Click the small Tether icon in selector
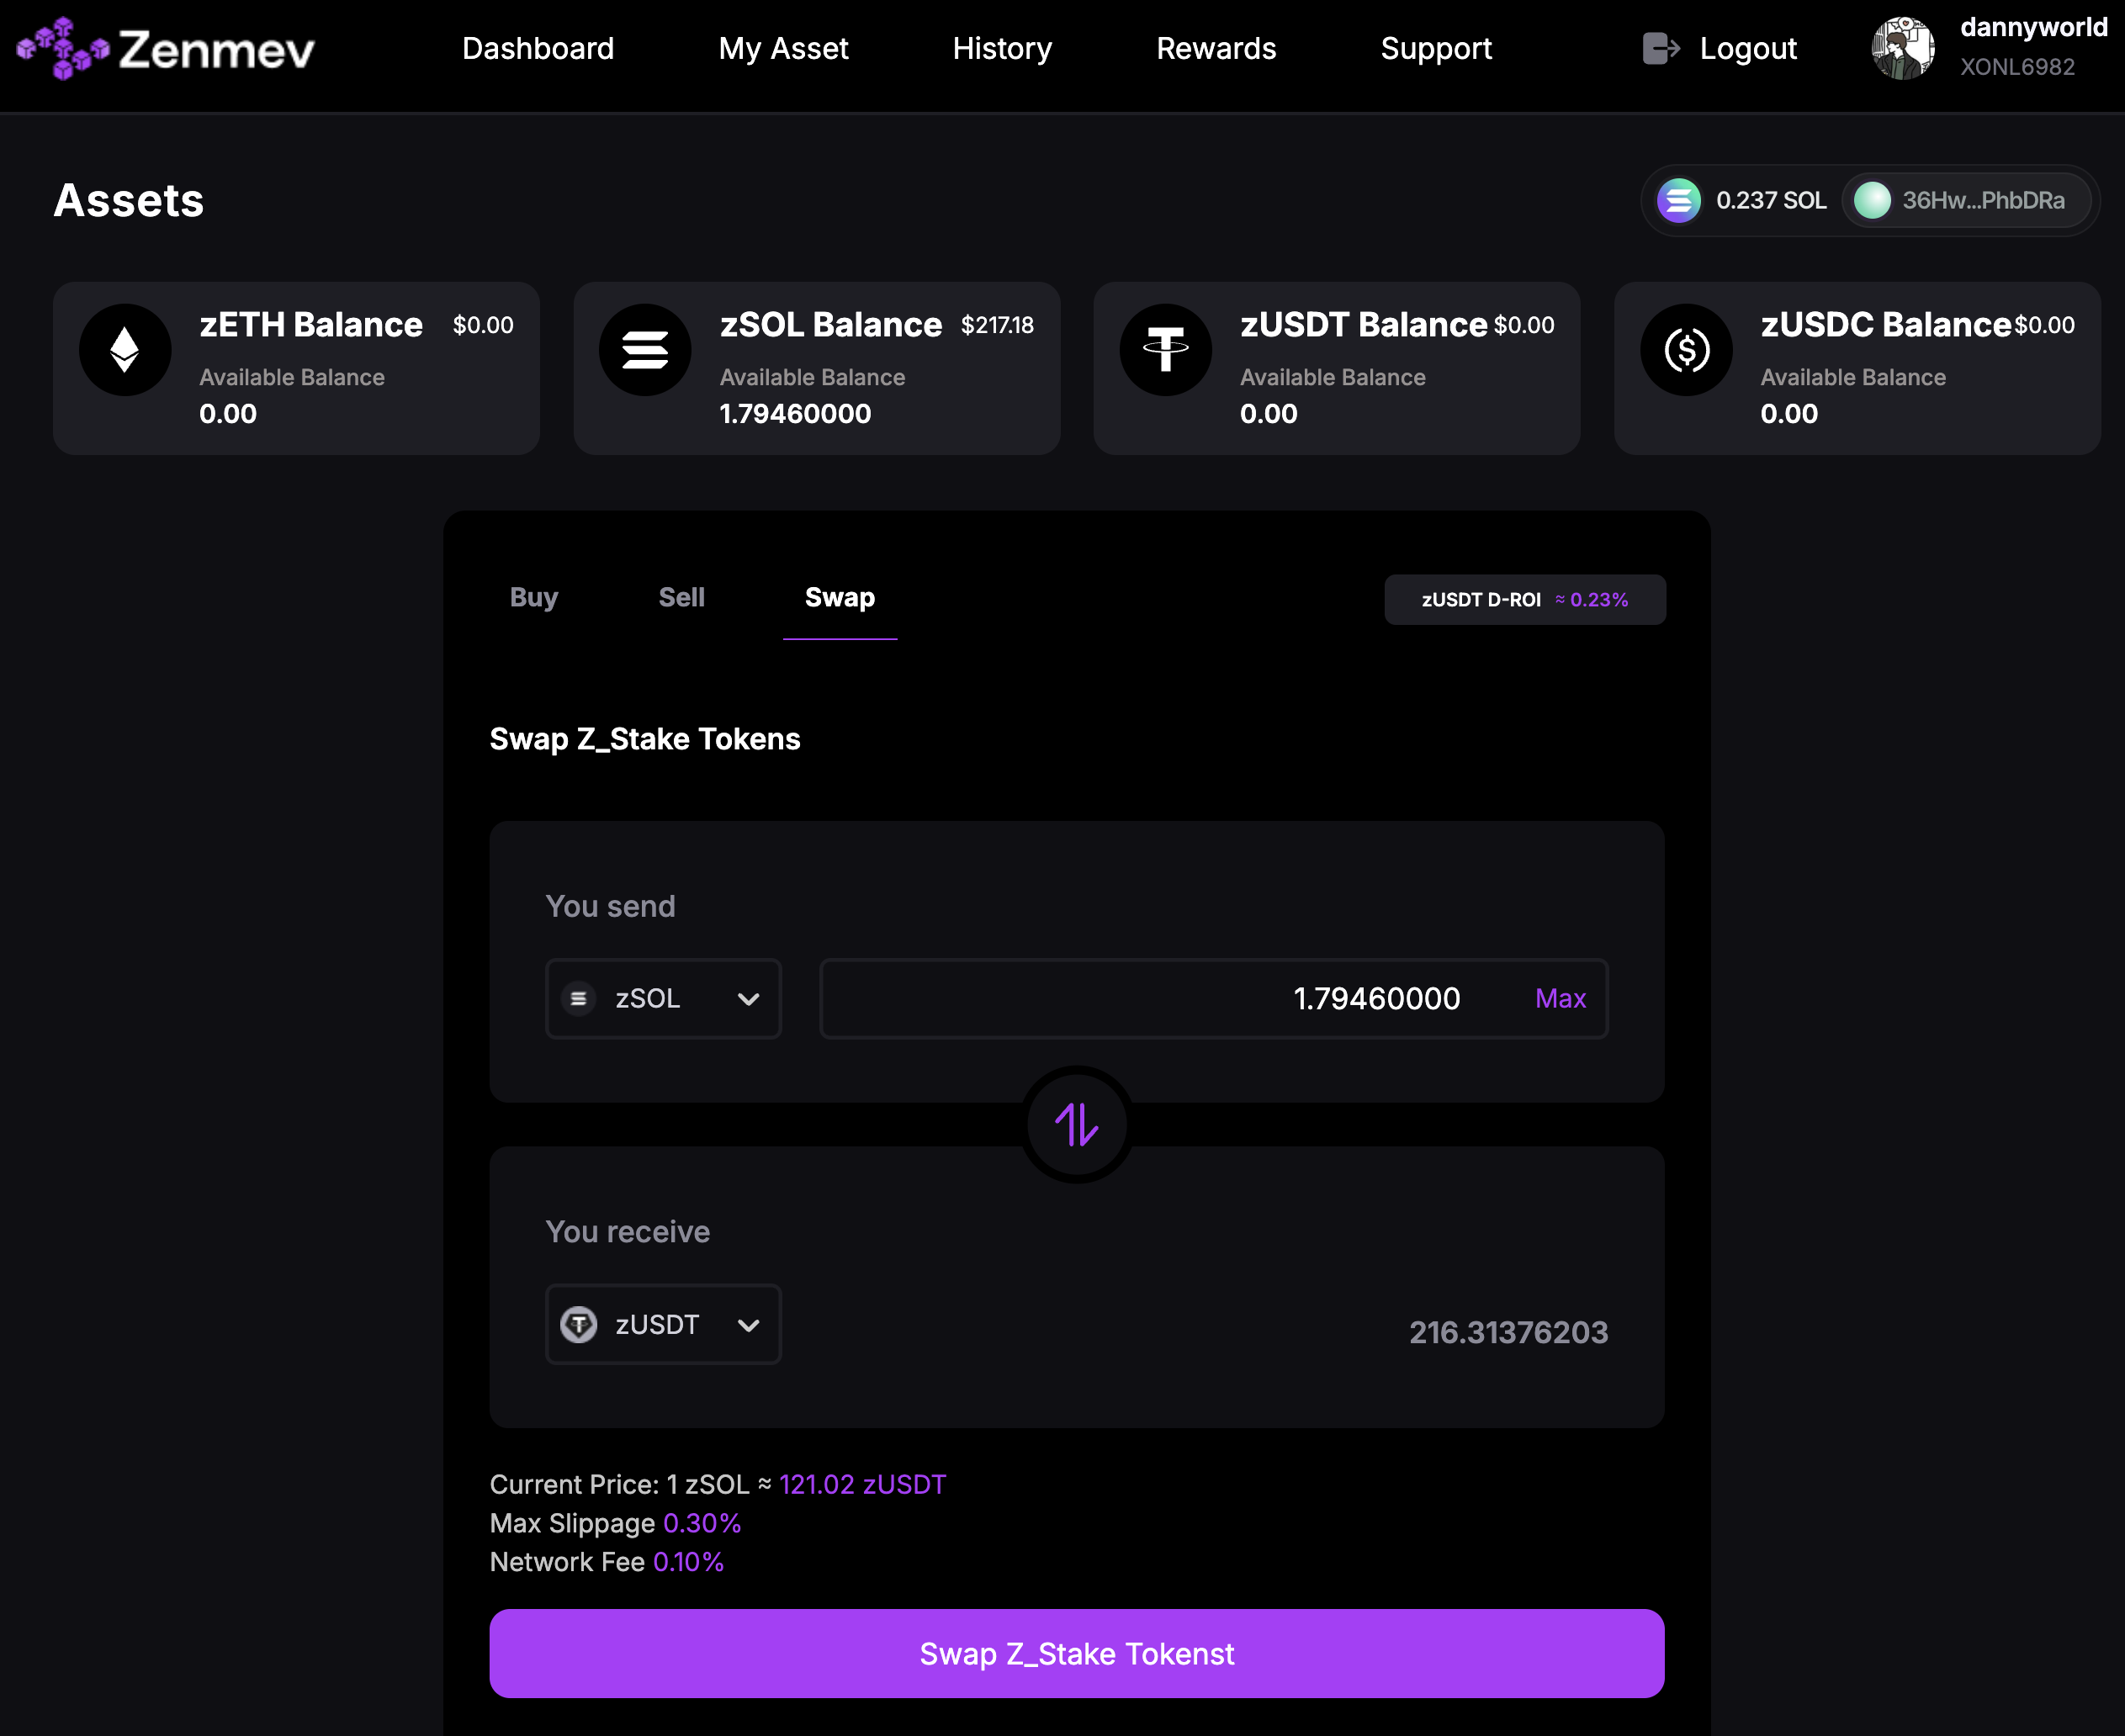Screen dimensions: 2125x1736 coord(578,1324)
